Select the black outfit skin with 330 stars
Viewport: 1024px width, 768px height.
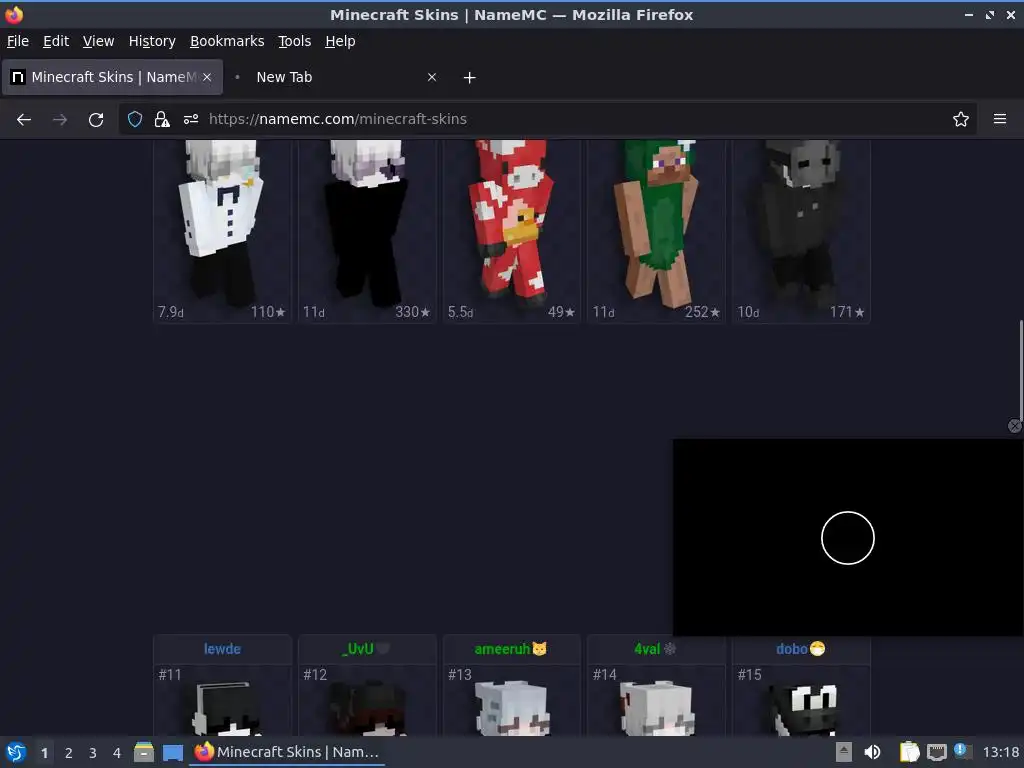pyautogui.click(x=367, y=231)
